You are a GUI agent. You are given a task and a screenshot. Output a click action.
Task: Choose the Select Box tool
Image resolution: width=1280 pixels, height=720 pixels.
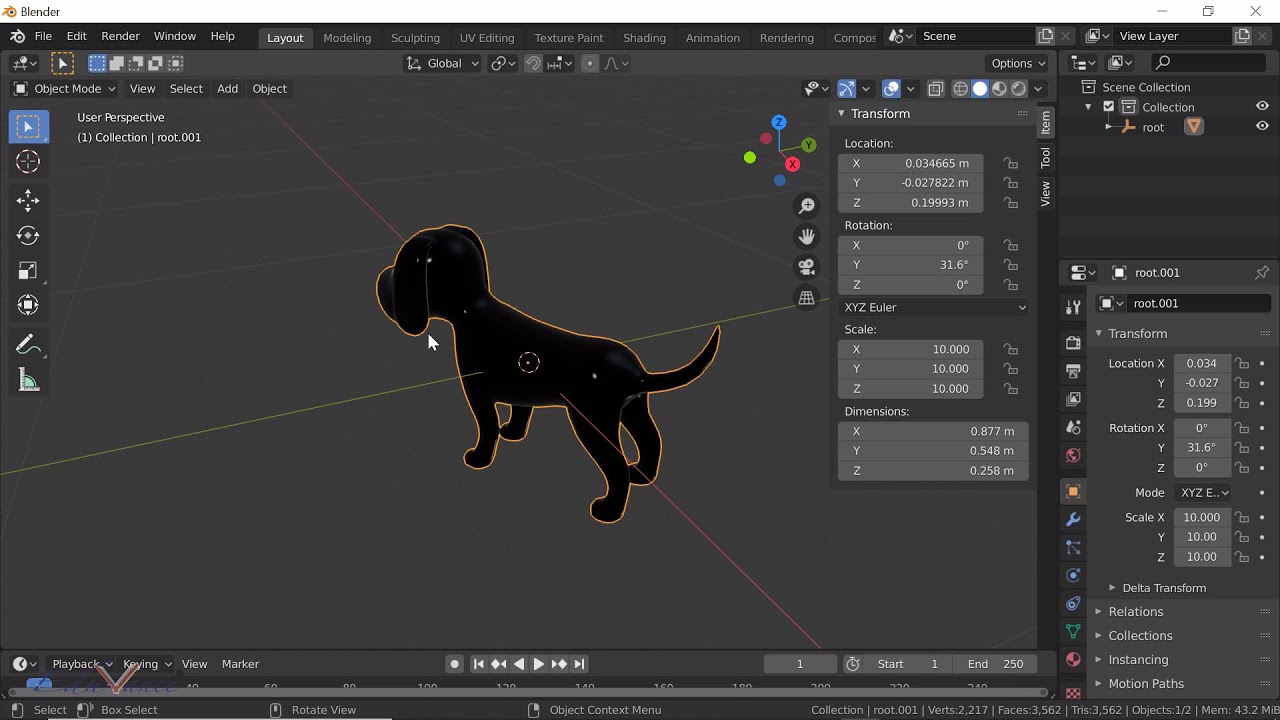point(28,126)
